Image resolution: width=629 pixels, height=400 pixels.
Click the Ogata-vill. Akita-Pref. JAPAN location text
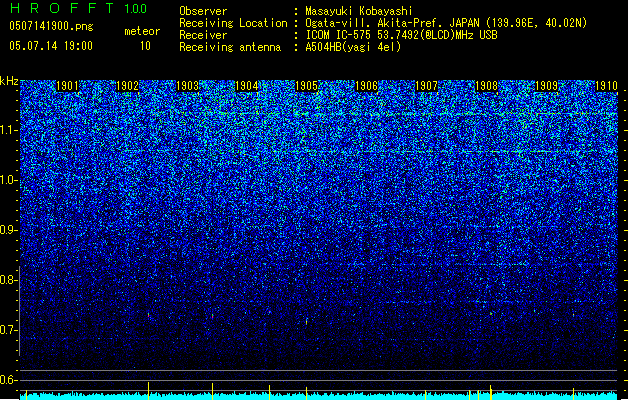446,23
